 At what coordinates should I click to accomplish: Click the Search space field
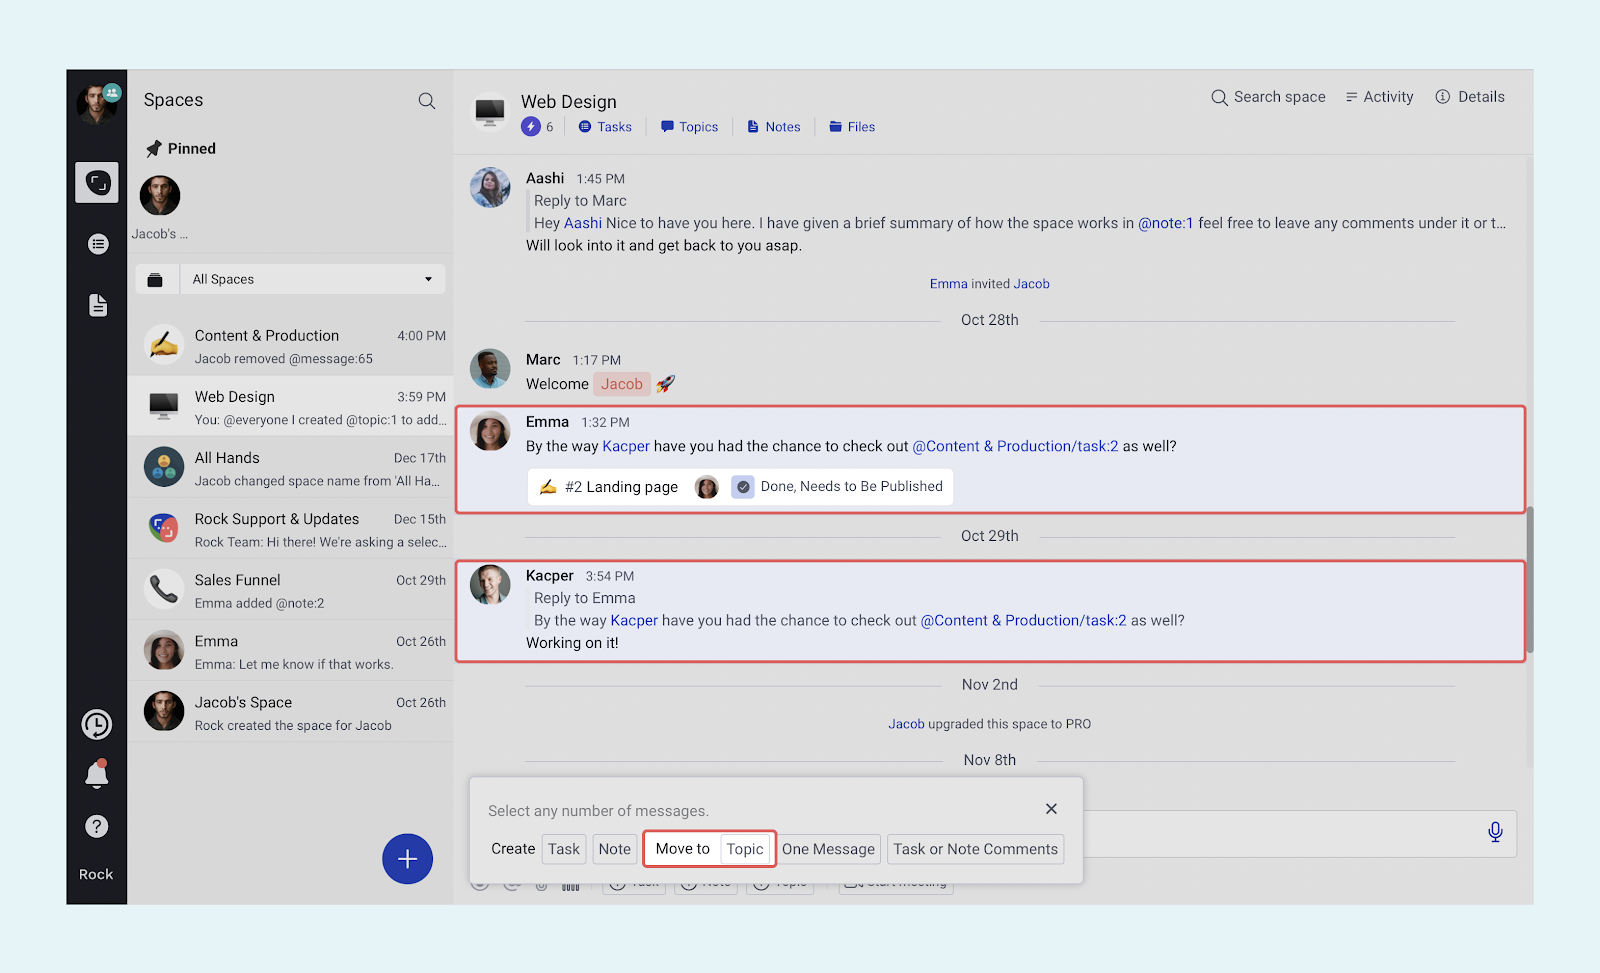1268,97
